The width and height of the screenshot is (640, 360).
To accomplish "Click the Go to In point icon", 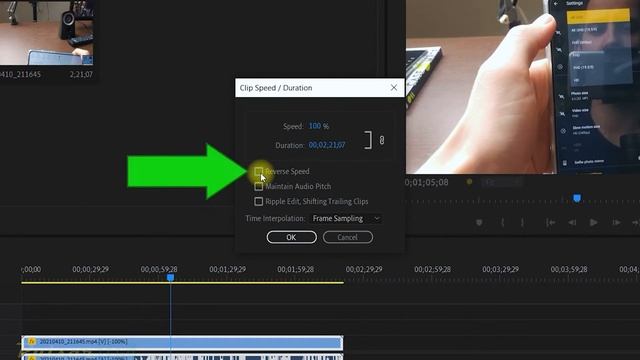I will [551, 222].
